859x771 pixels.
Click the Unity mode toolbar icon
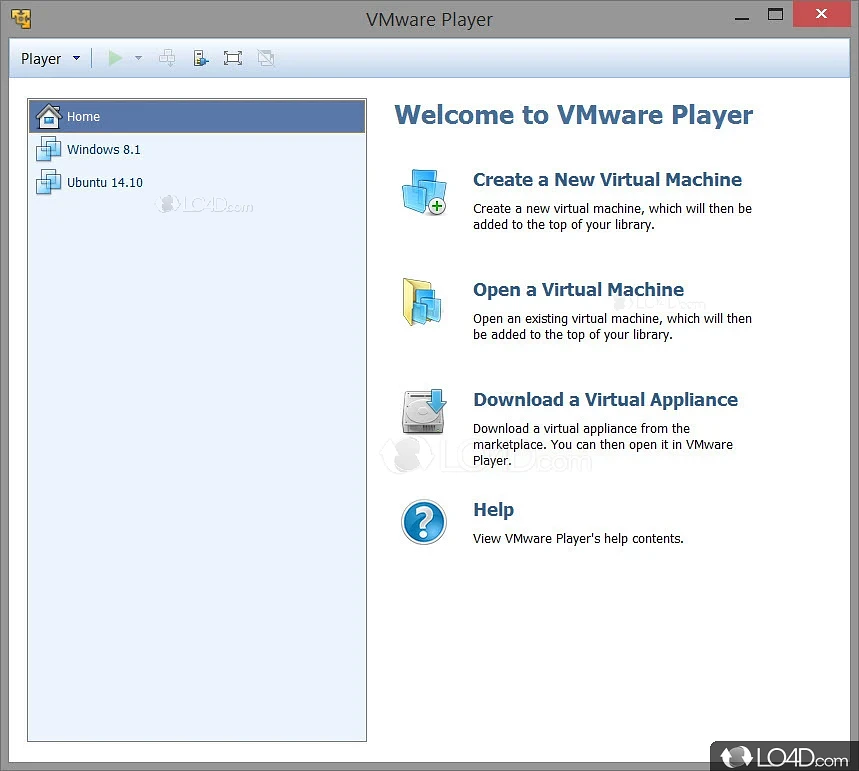pyautogui.click(x=265, y=58)
